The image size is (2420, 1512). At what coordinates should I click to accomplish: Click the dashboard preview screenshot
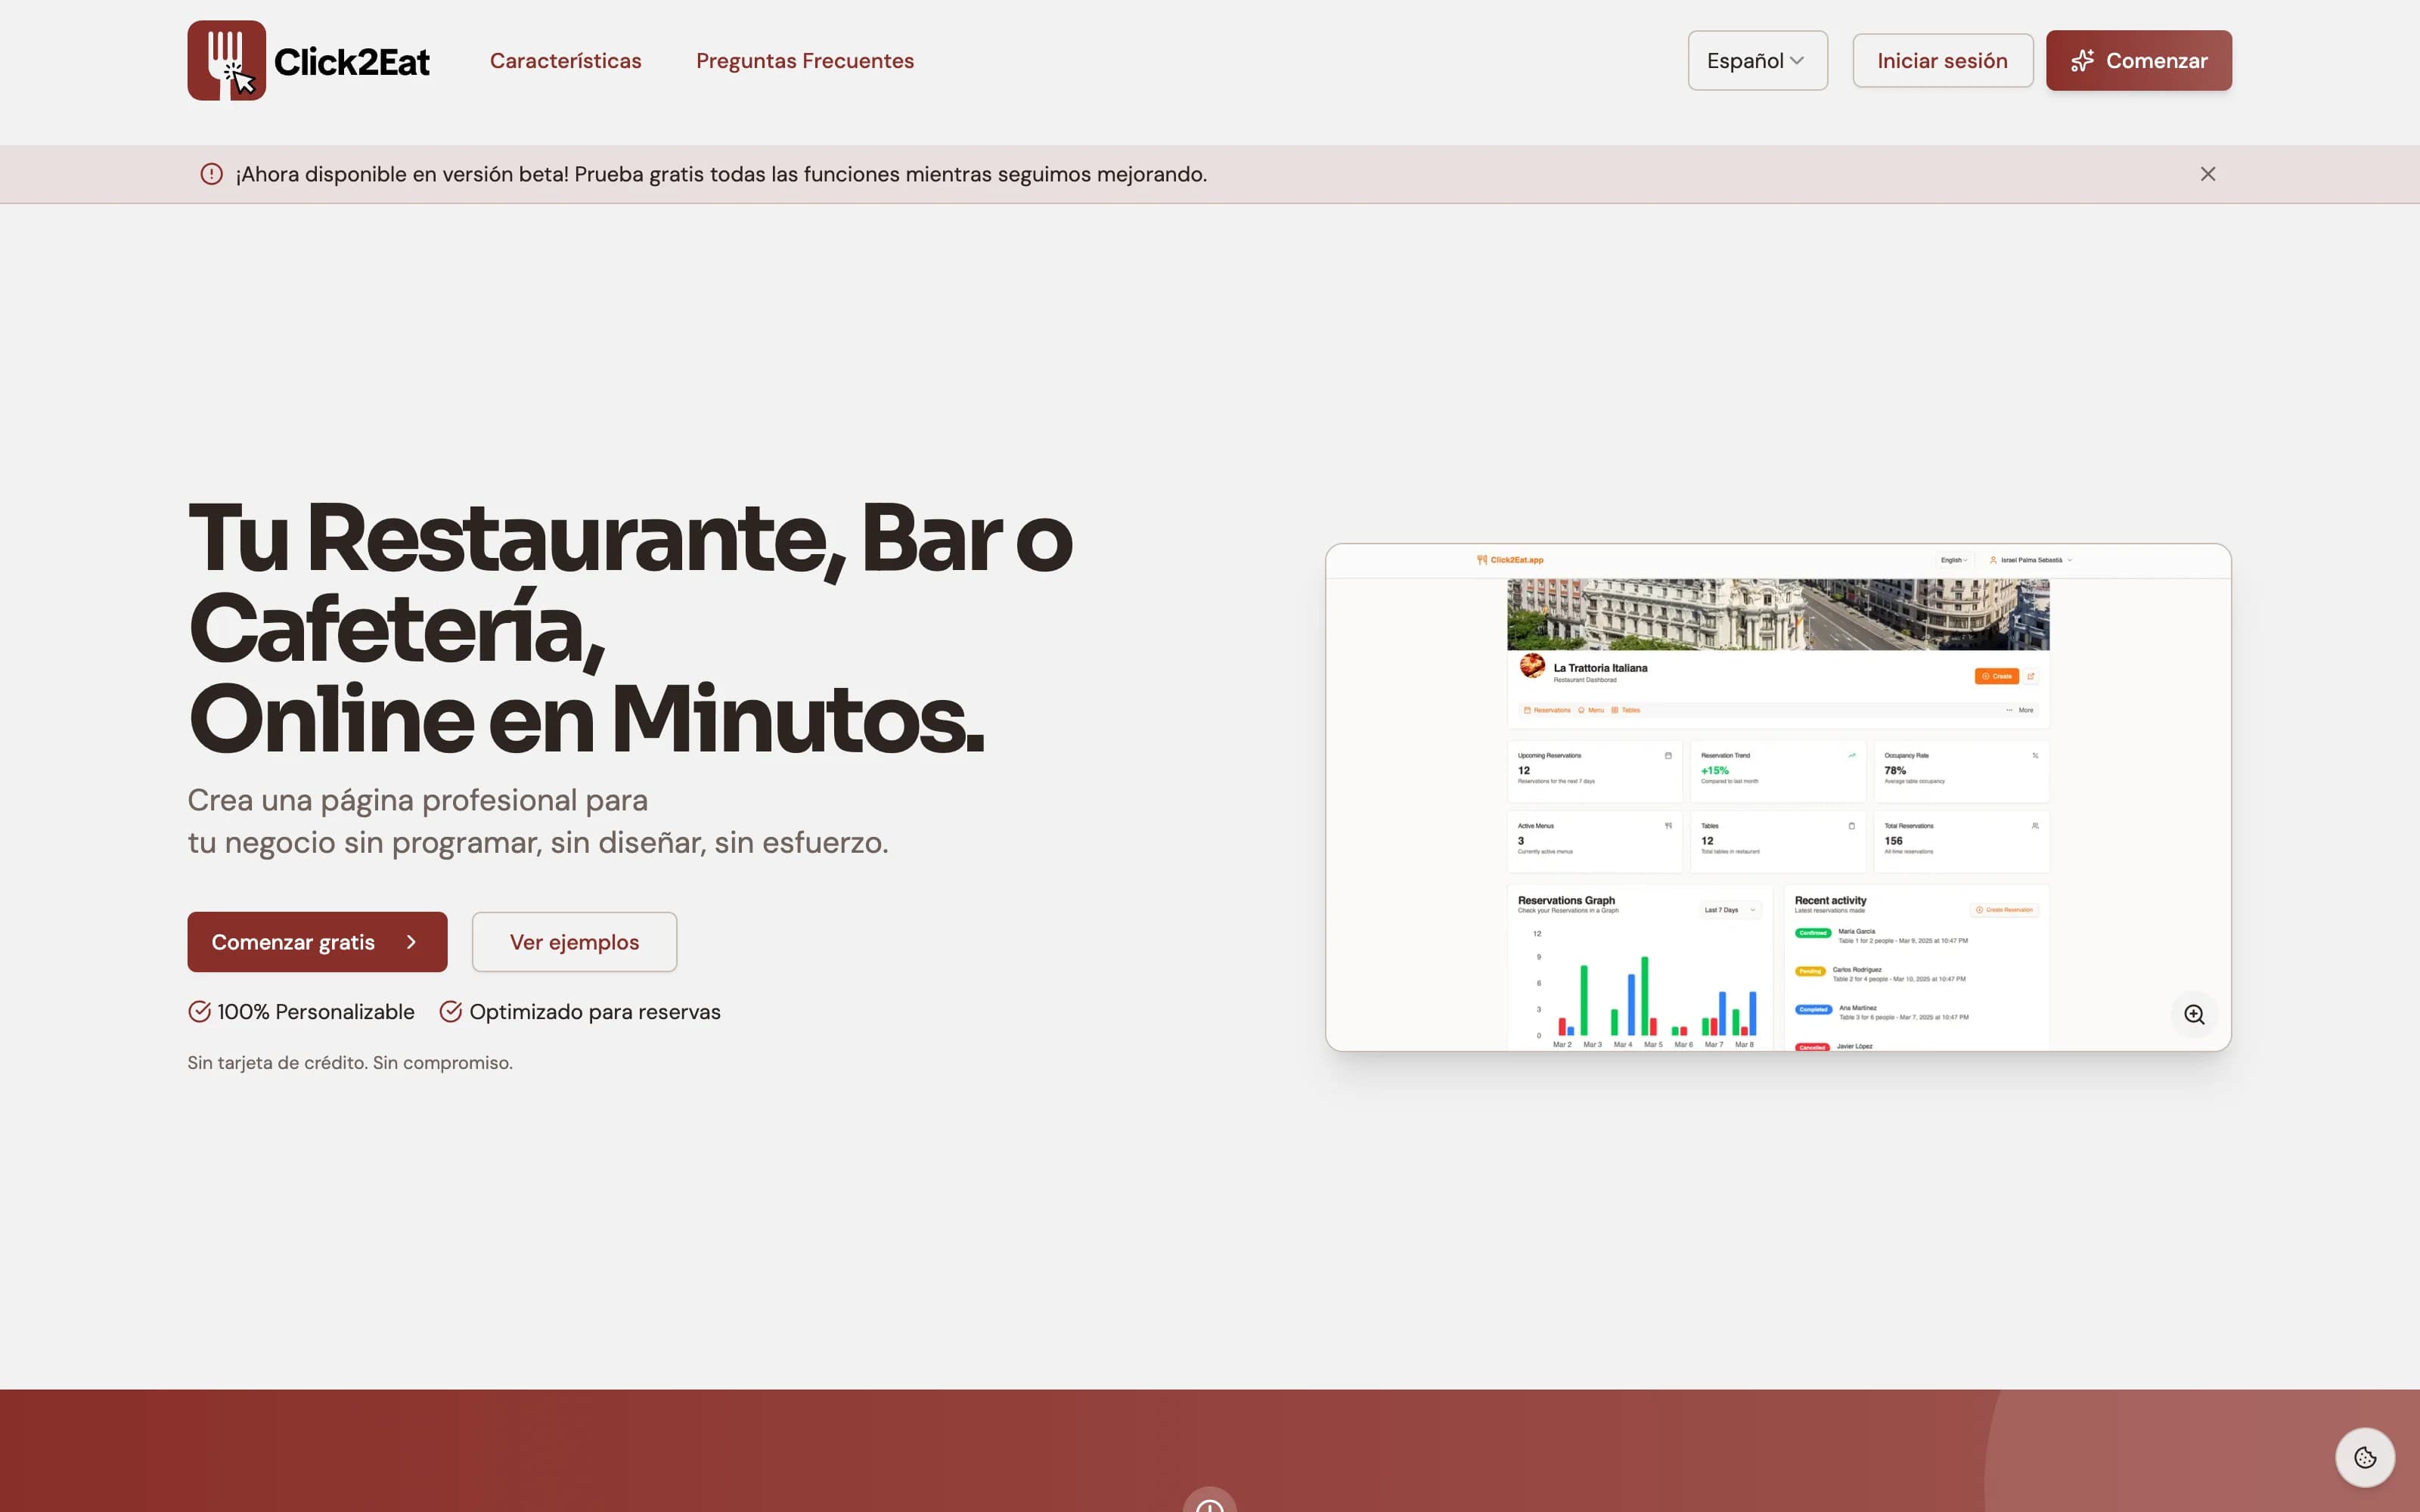click(x=1778, y=797)
